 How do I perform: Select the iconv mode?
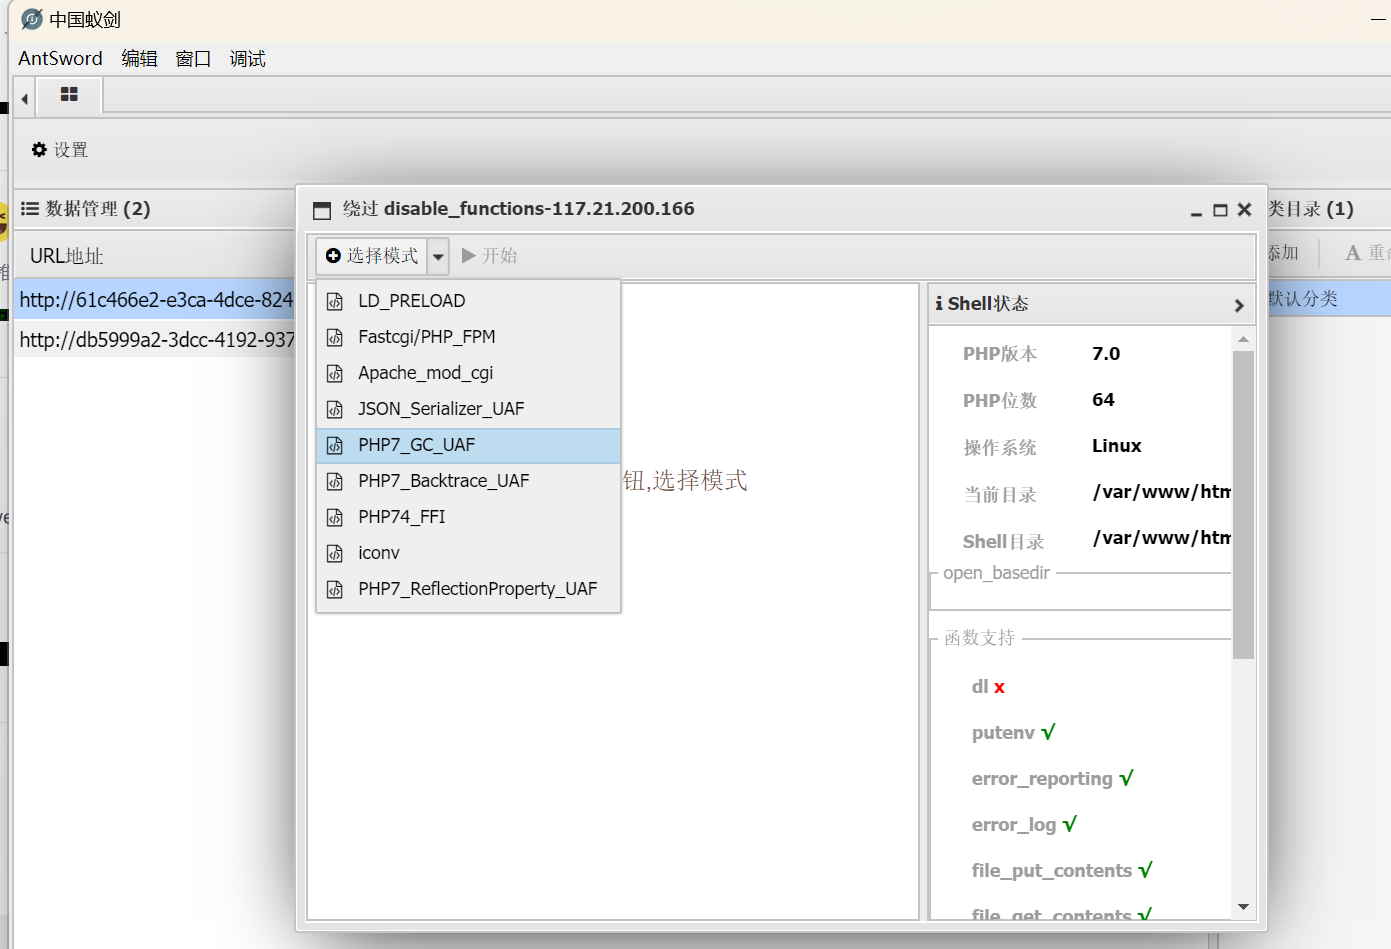point(469,553)
